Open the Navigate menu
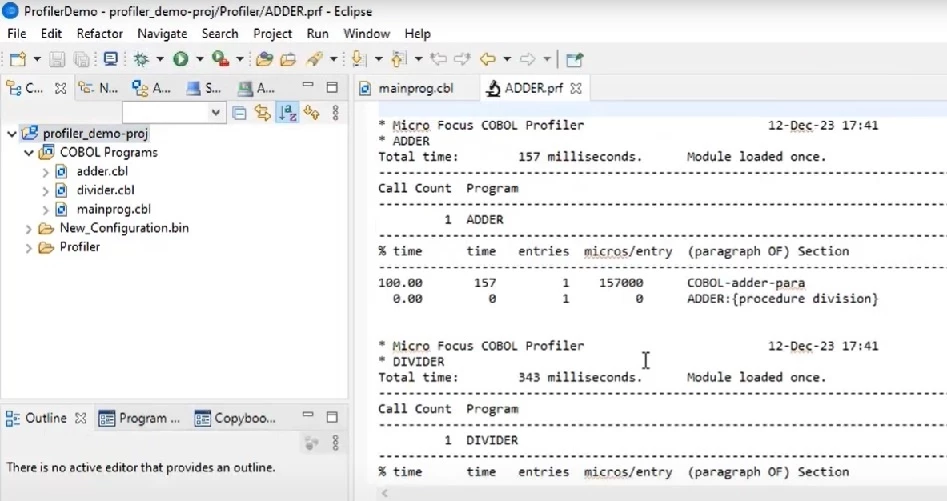 [x=162, y=34]
